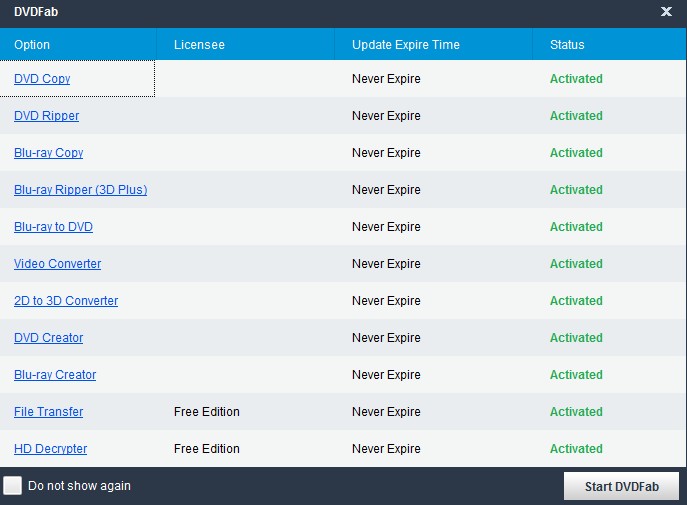Click the Blu-ray Copy link
687x505 pixels.
(49, 153)
